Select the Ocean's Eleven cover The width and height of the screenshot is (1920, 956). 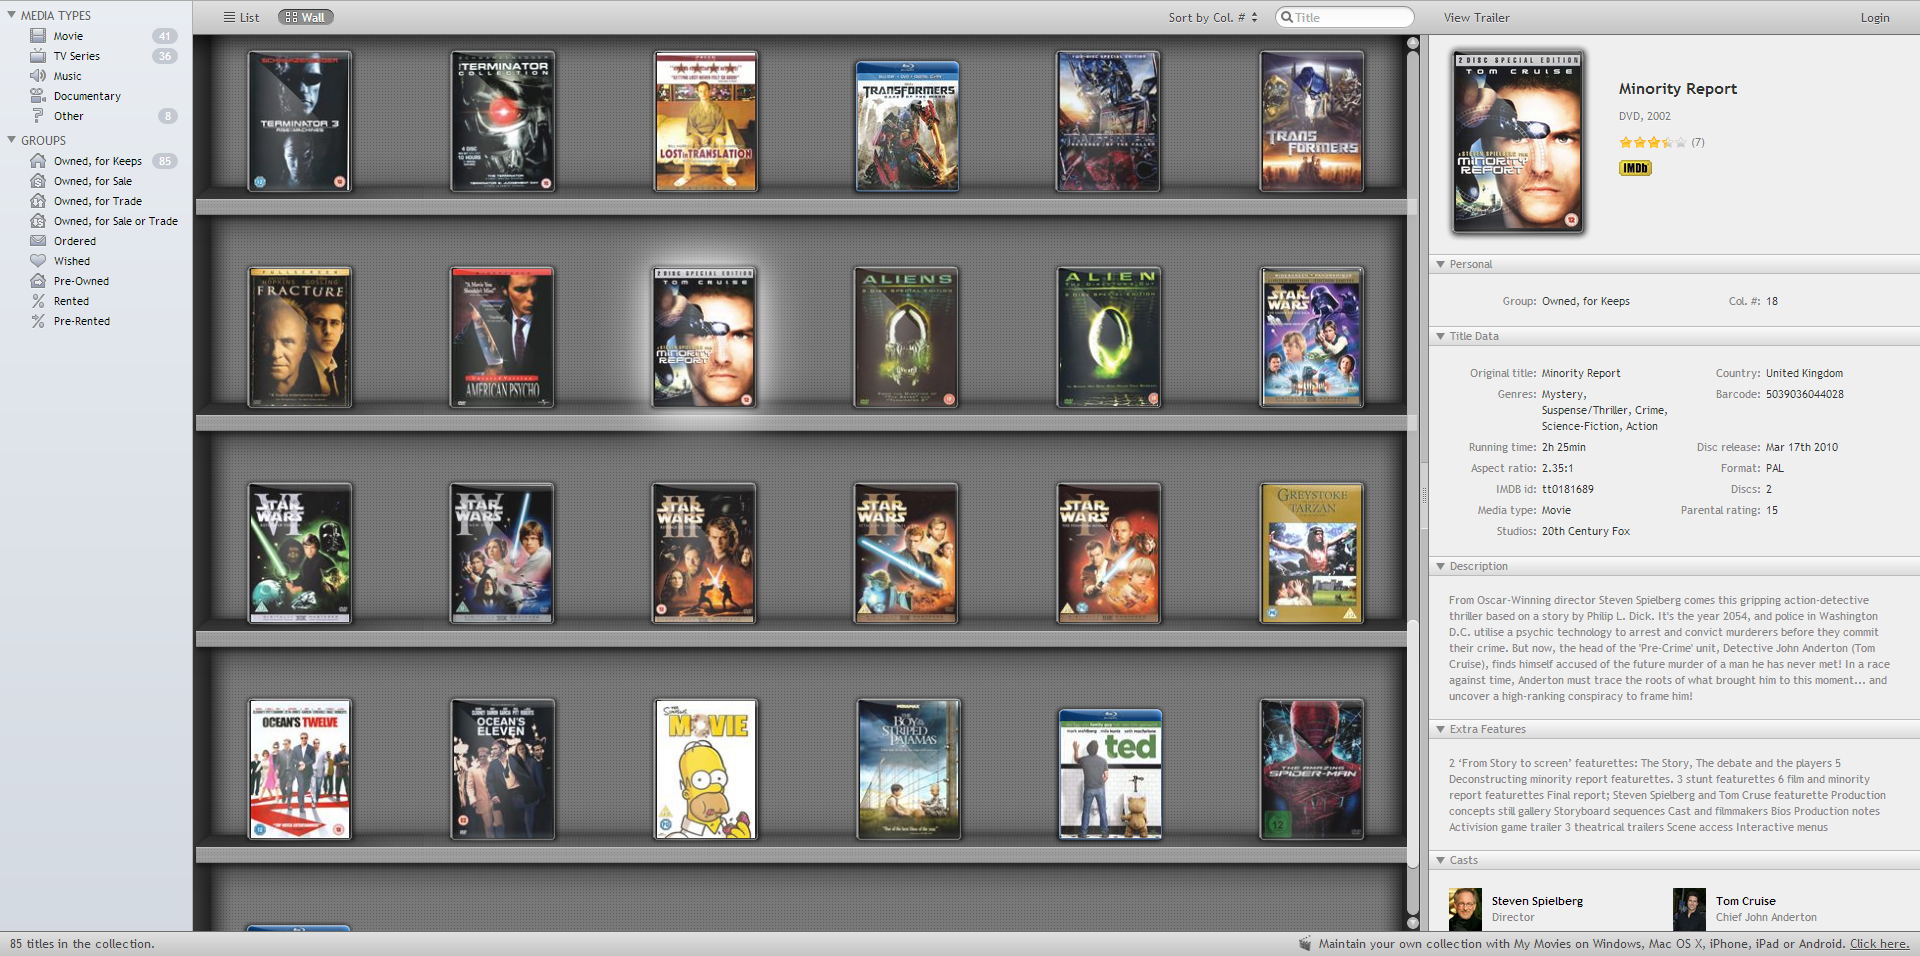click(502, 769)
